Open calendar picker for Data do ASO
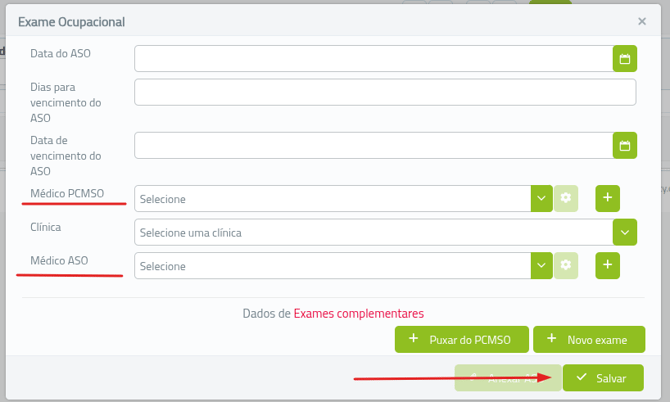This screenshot has height=402, width=670. pyautogui.click(x=624, y=59)
